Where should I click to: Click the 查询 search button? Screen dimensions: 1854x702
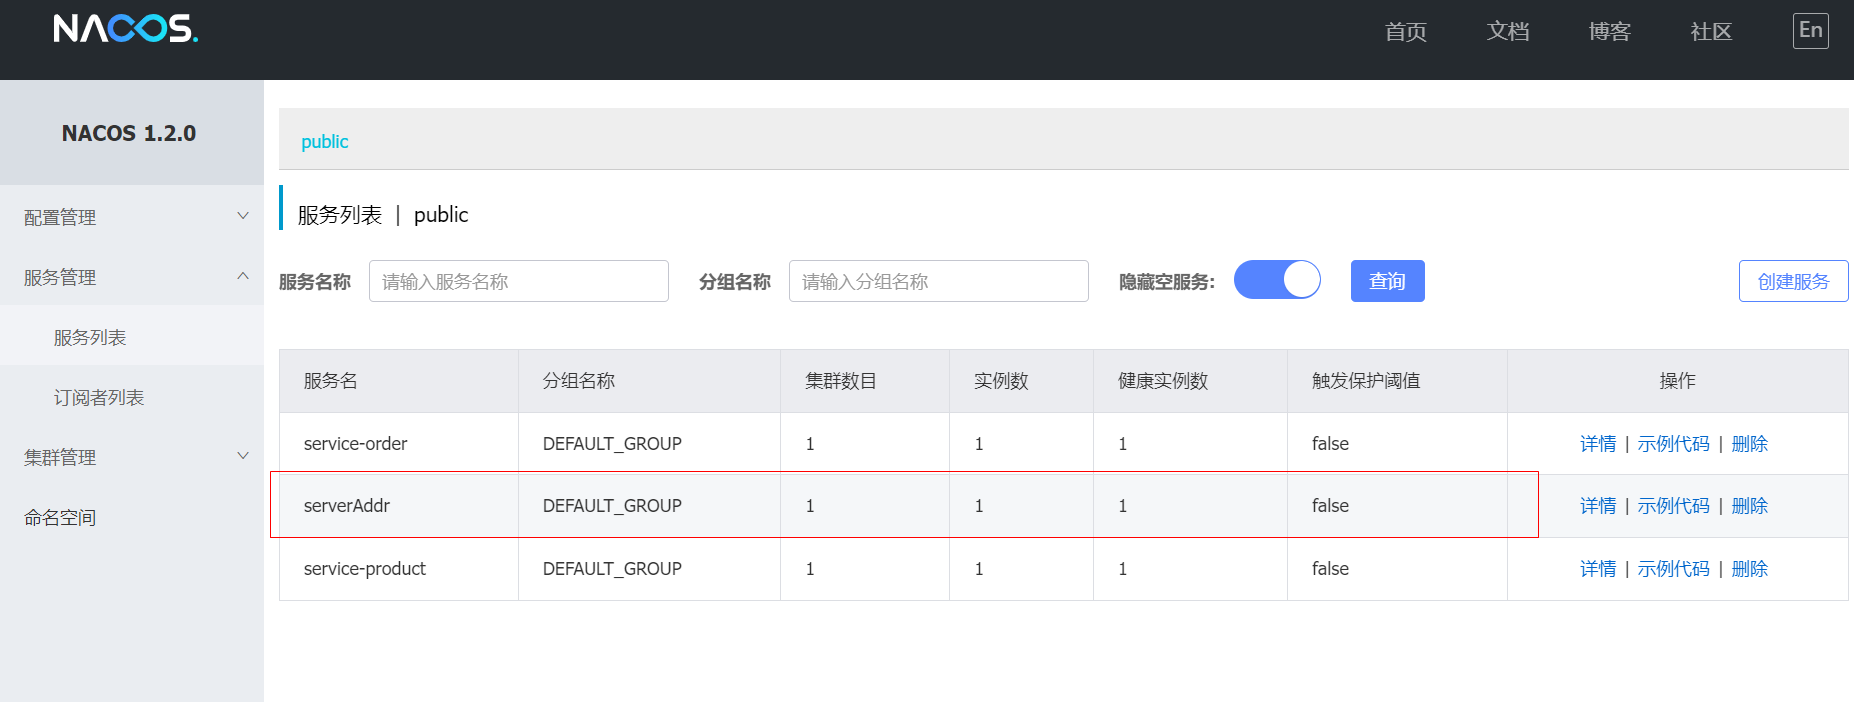point(1387,281)
